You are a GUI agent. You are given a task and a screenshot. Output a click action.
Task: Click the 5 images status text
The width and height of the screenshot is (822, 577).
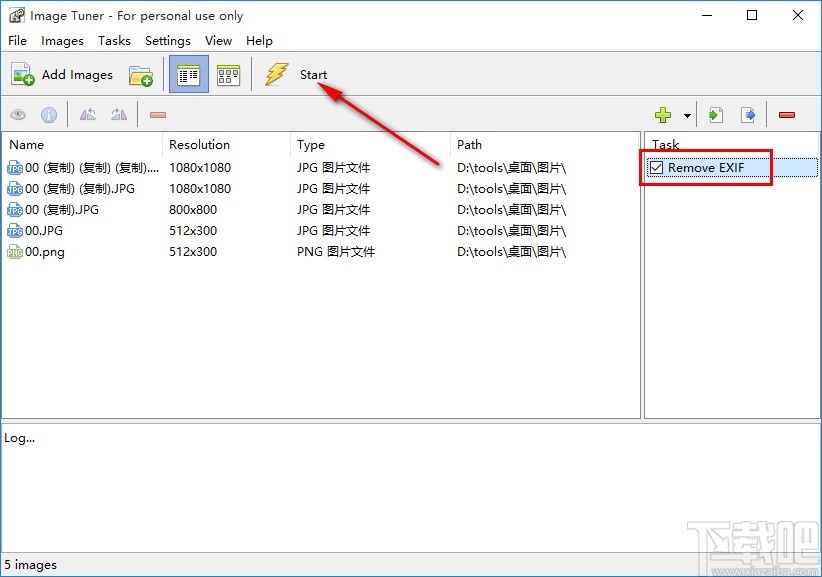[30, 565]
